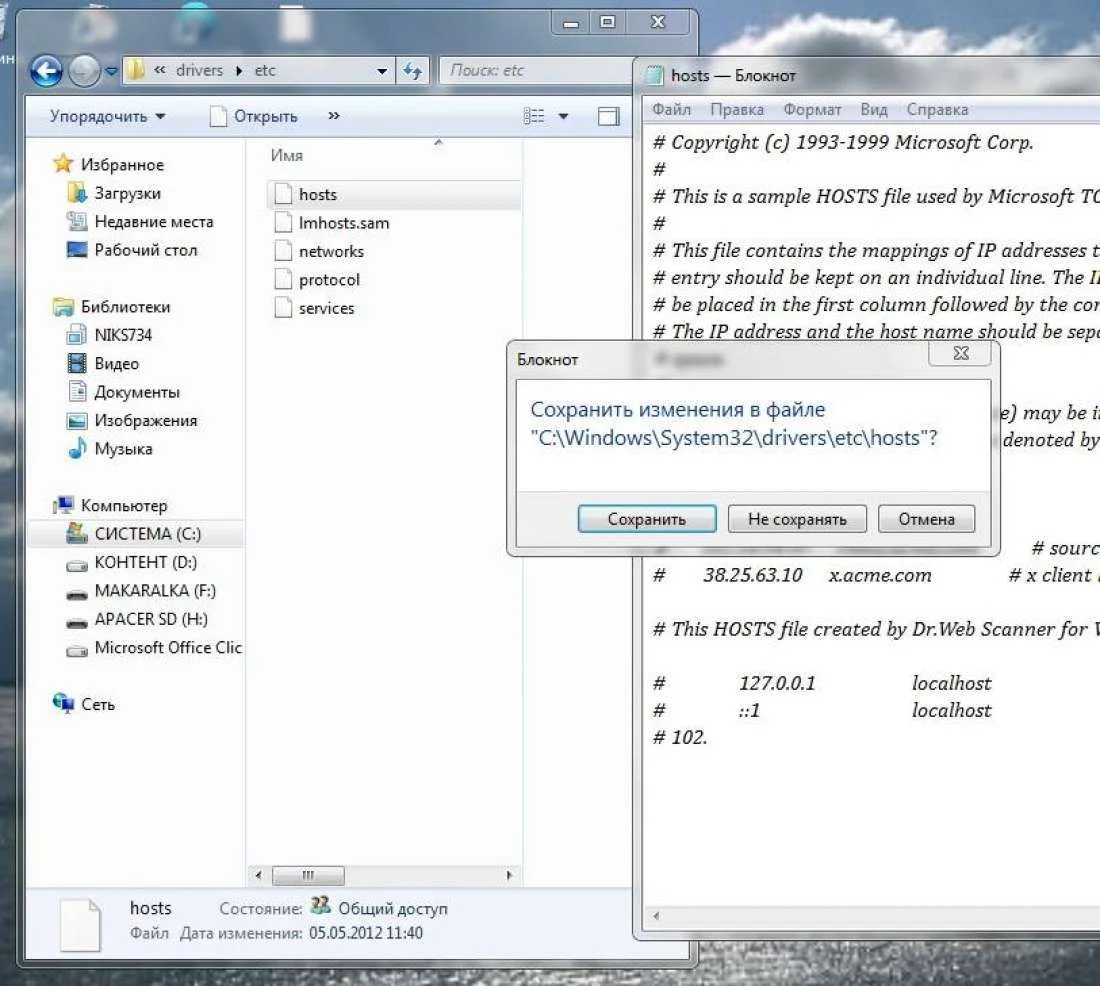This screenshot has height=986, width=1100.
Task: Click forward navigation arrow in Explorer
Action: click(x=84, y=70)
